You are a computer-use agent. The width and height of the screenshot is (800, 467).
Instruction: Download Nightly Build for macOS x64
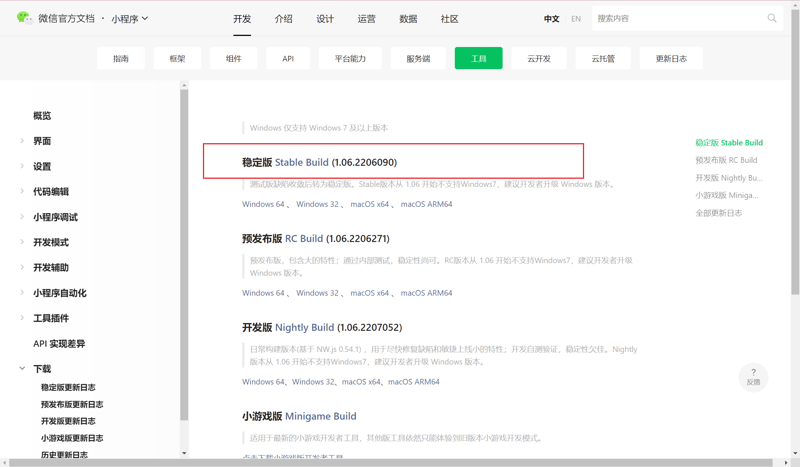(x=361, y=382)
